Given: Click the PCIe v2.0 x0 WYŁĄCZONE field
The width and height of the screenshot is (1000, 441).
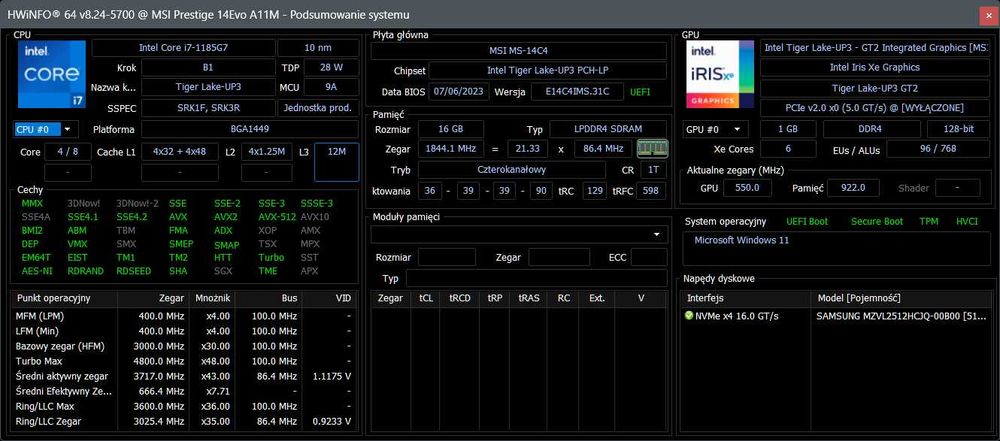Looking at the screenshot, I should coord(874,108).
